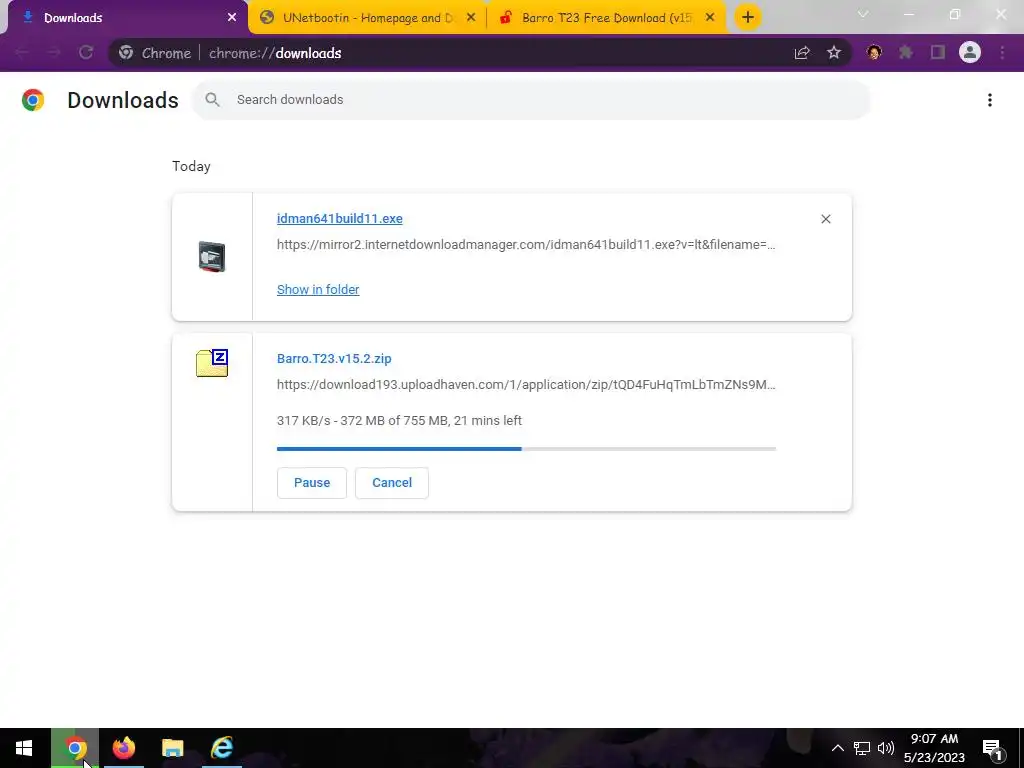1024x768 pixels.
Task: Open File Explorer from the taskbar
Action: click(x=172, y=748)
